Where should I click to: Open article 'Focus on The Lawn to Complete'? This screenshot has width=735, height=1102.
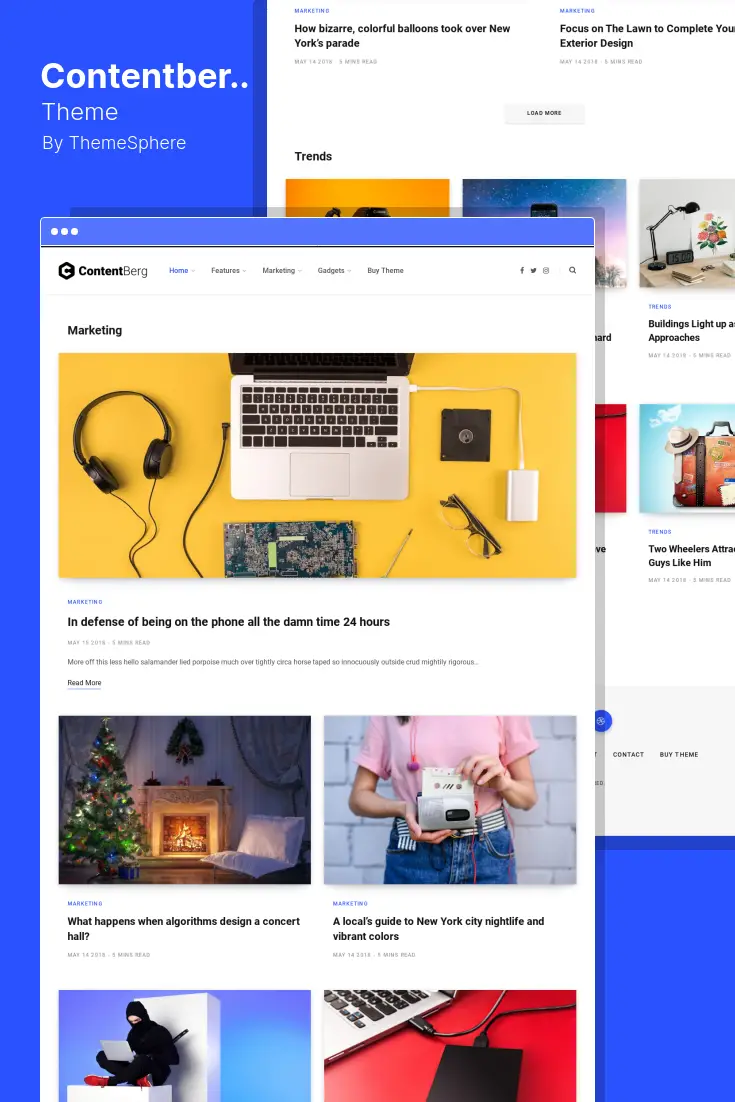point(647,36)
